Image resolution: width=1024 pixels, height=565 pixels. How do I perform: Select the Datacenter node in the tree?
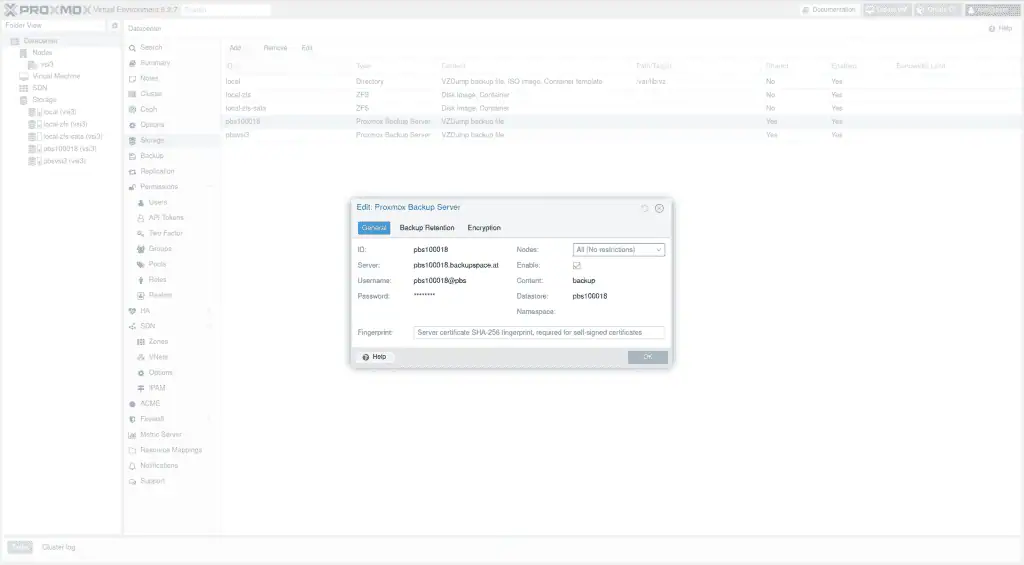40,41
